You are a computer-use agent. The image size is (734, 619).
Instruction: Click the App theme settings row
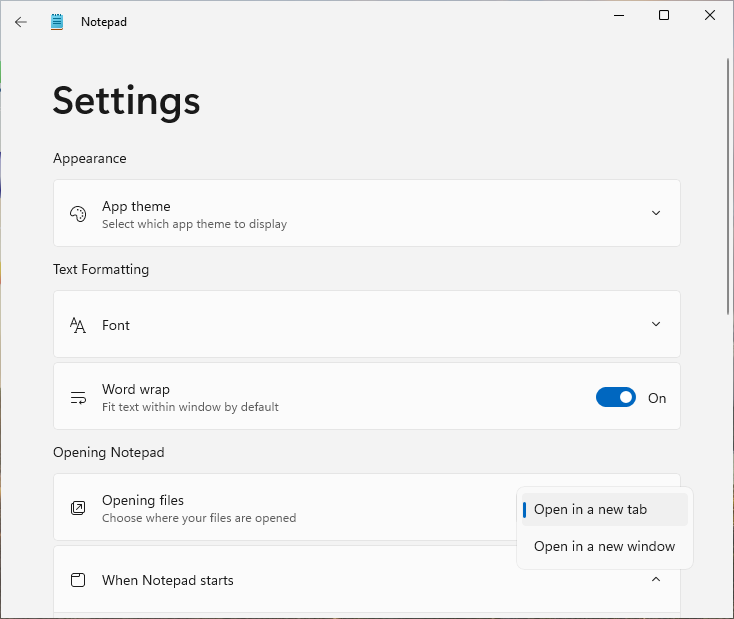pyautogui.click(x=367, y=213)
